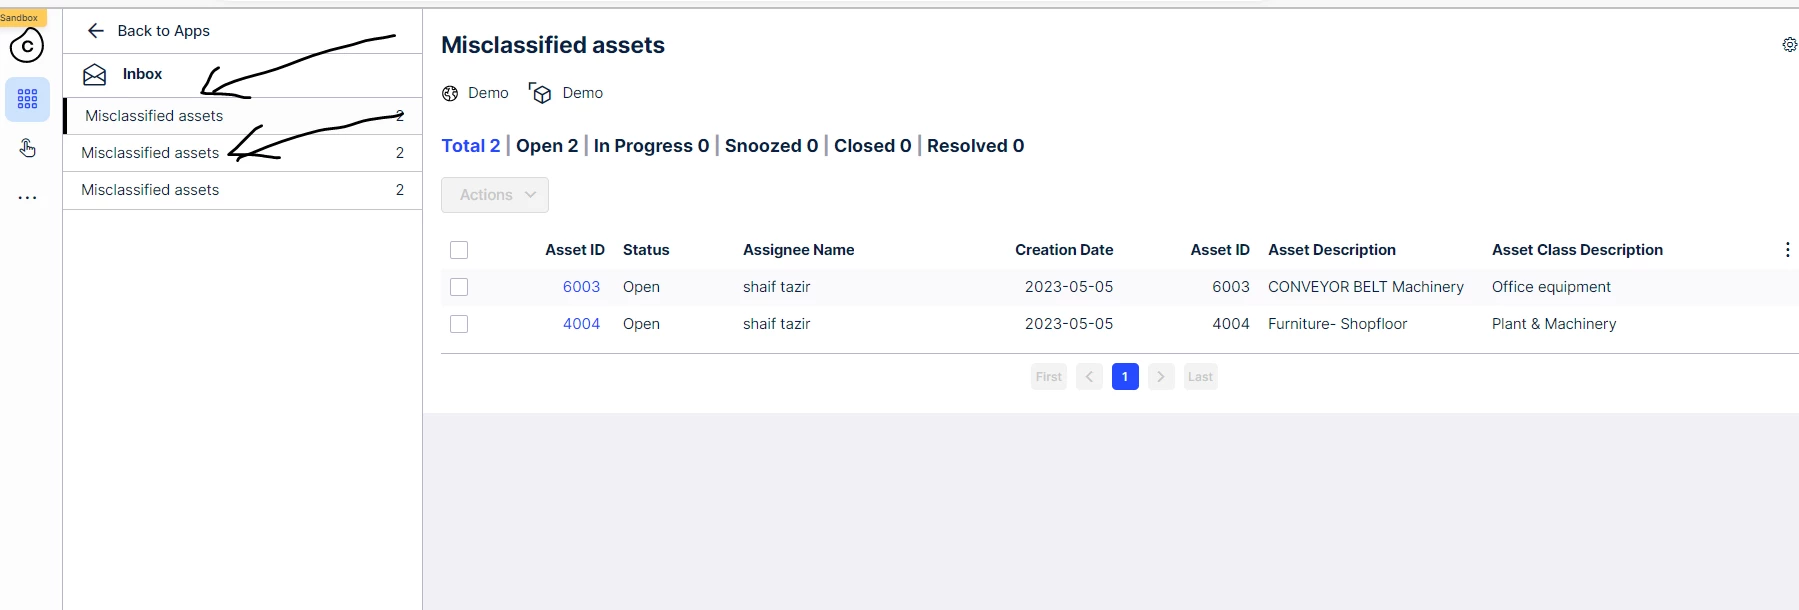1799x610 pixels.
Task: Open table column options kebab menu
Action: pyautogui.click(x=1787, y=250)
